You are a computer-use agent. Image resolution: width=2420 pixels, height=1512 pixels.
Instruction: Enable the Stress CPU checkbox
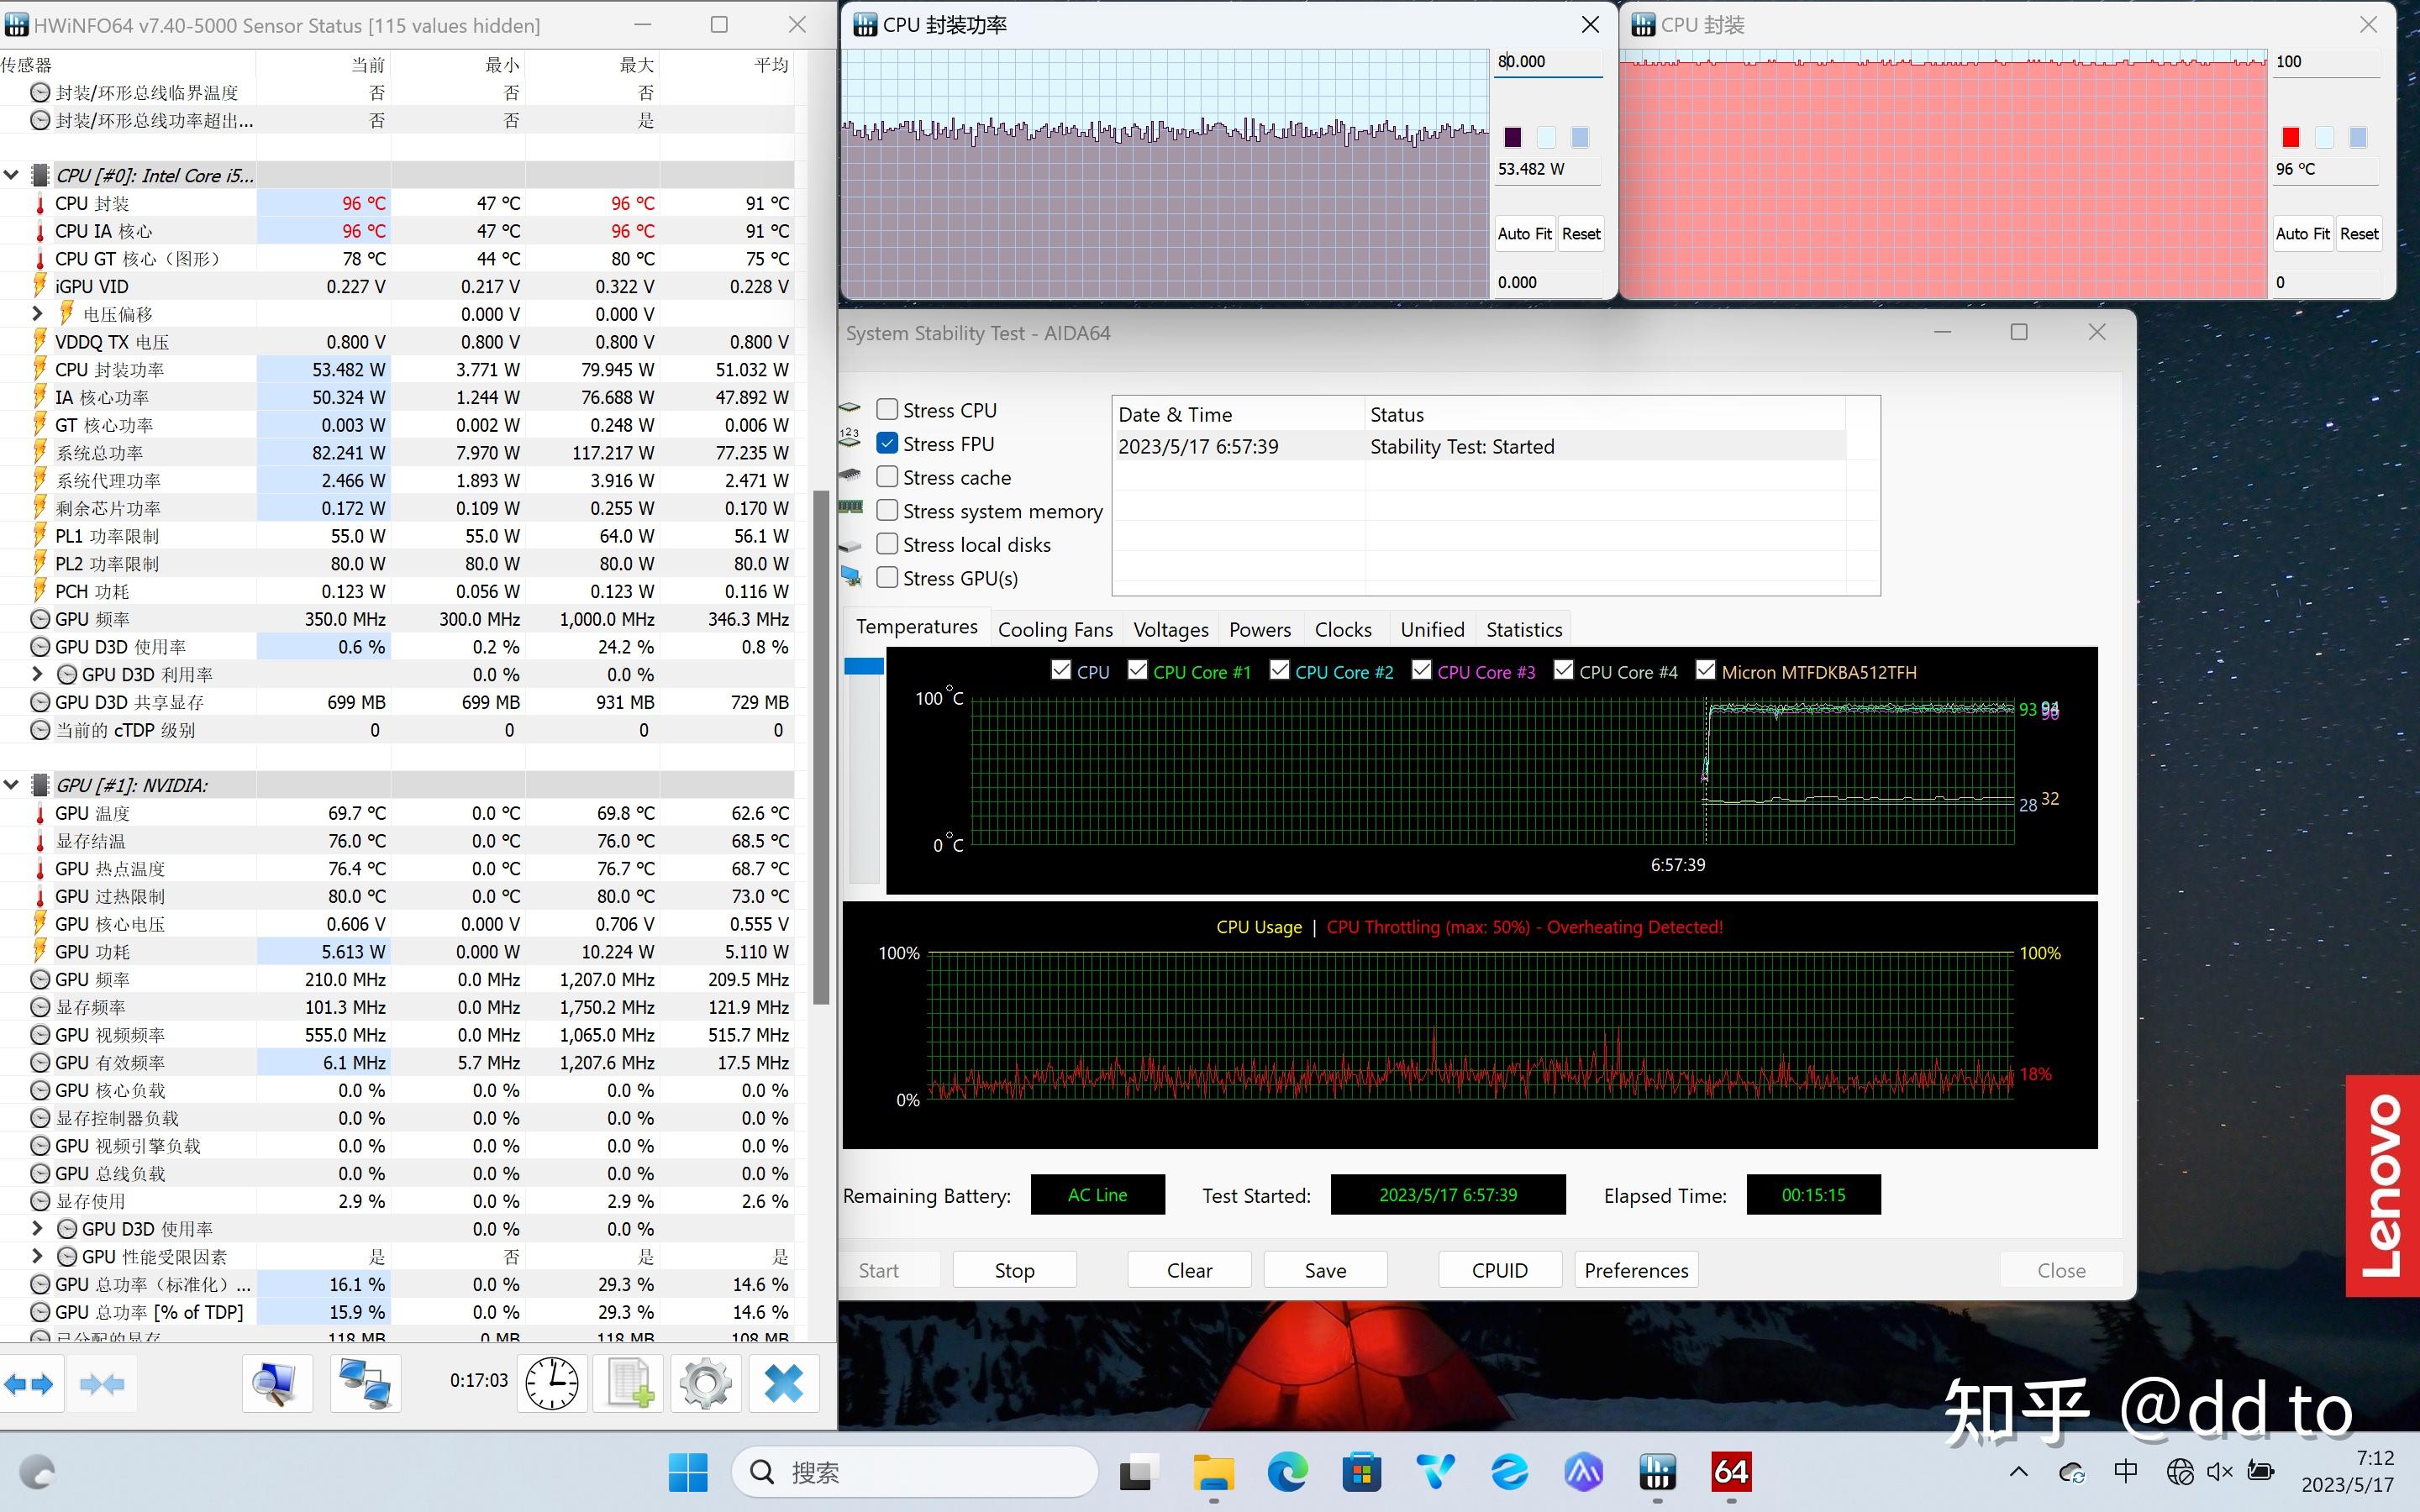point(887,410)
